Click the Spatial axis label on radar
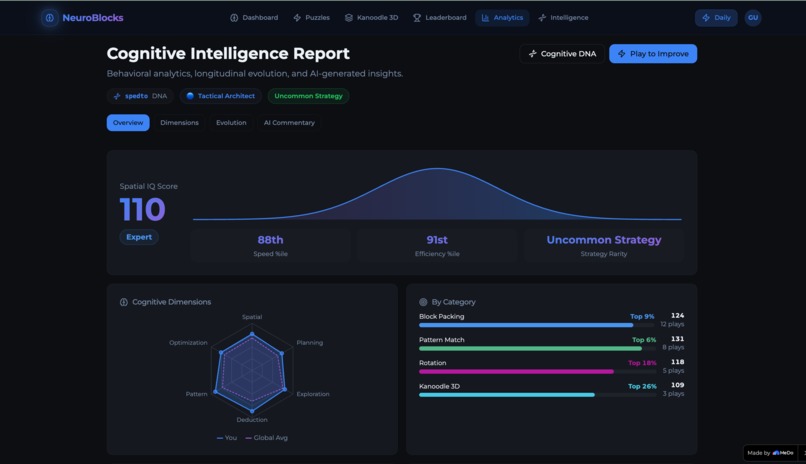806x464 pixels. (x=252, y=317)
